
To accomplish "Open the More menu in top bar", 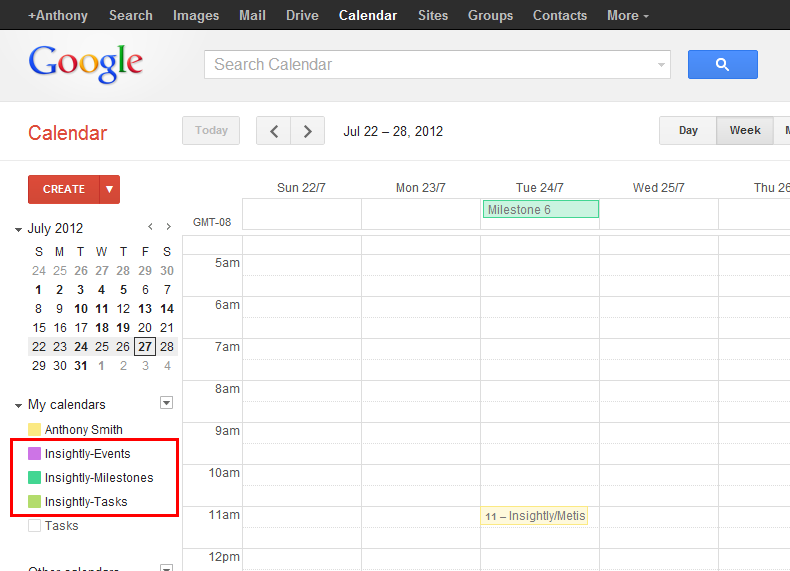I will 628,16.
